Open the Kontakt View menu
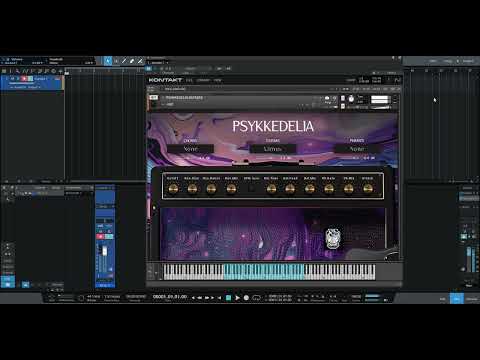 217,80
